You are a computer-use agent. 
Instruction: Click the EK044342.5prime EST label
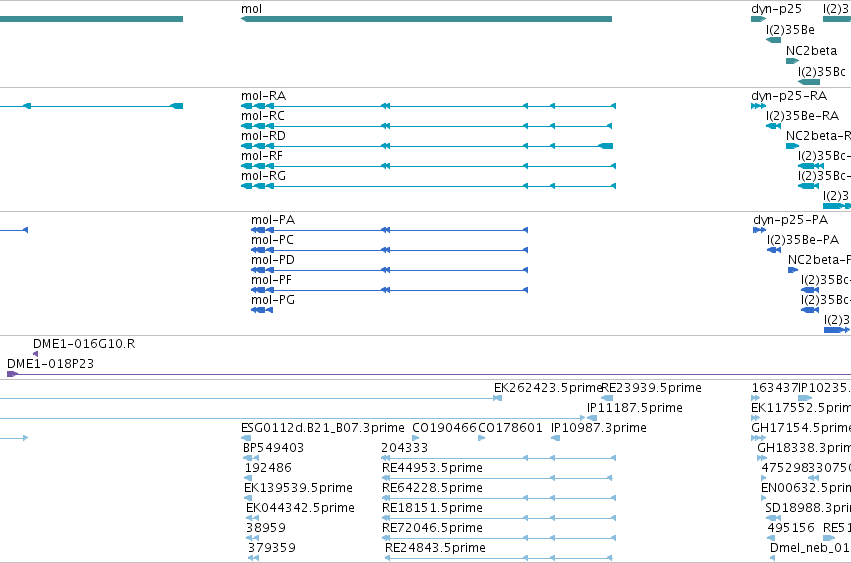coord(300,508)
